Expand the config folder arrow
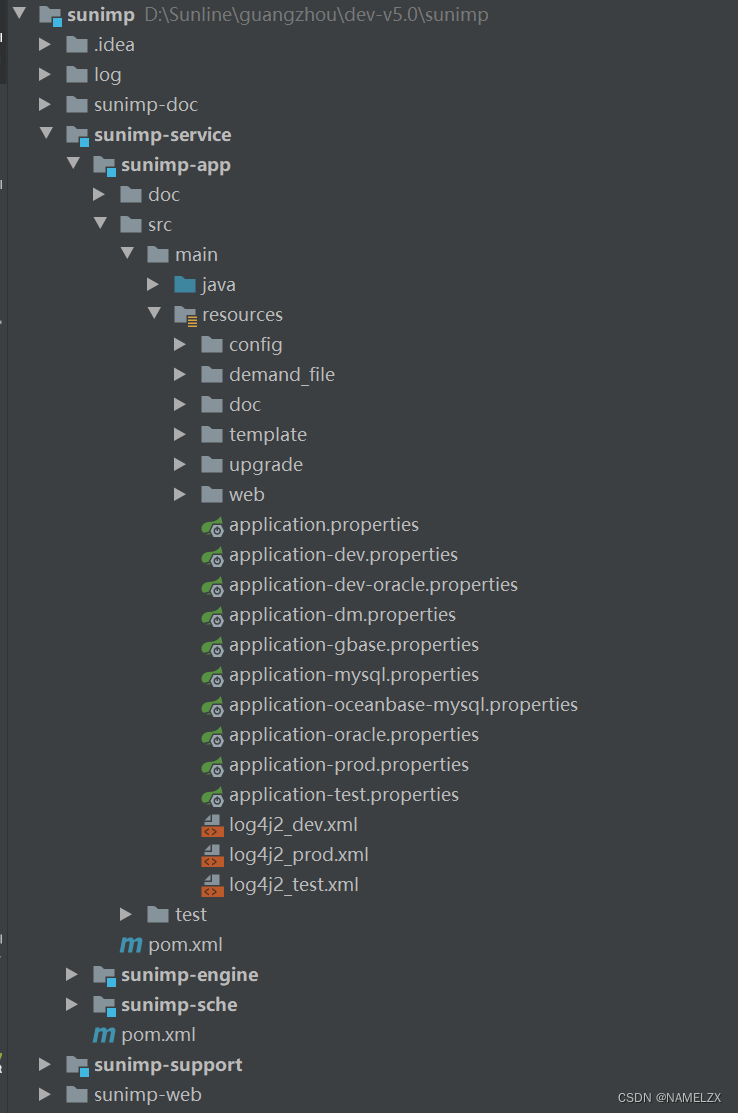This screenshot has width=738, height=1113. [180, 344]
